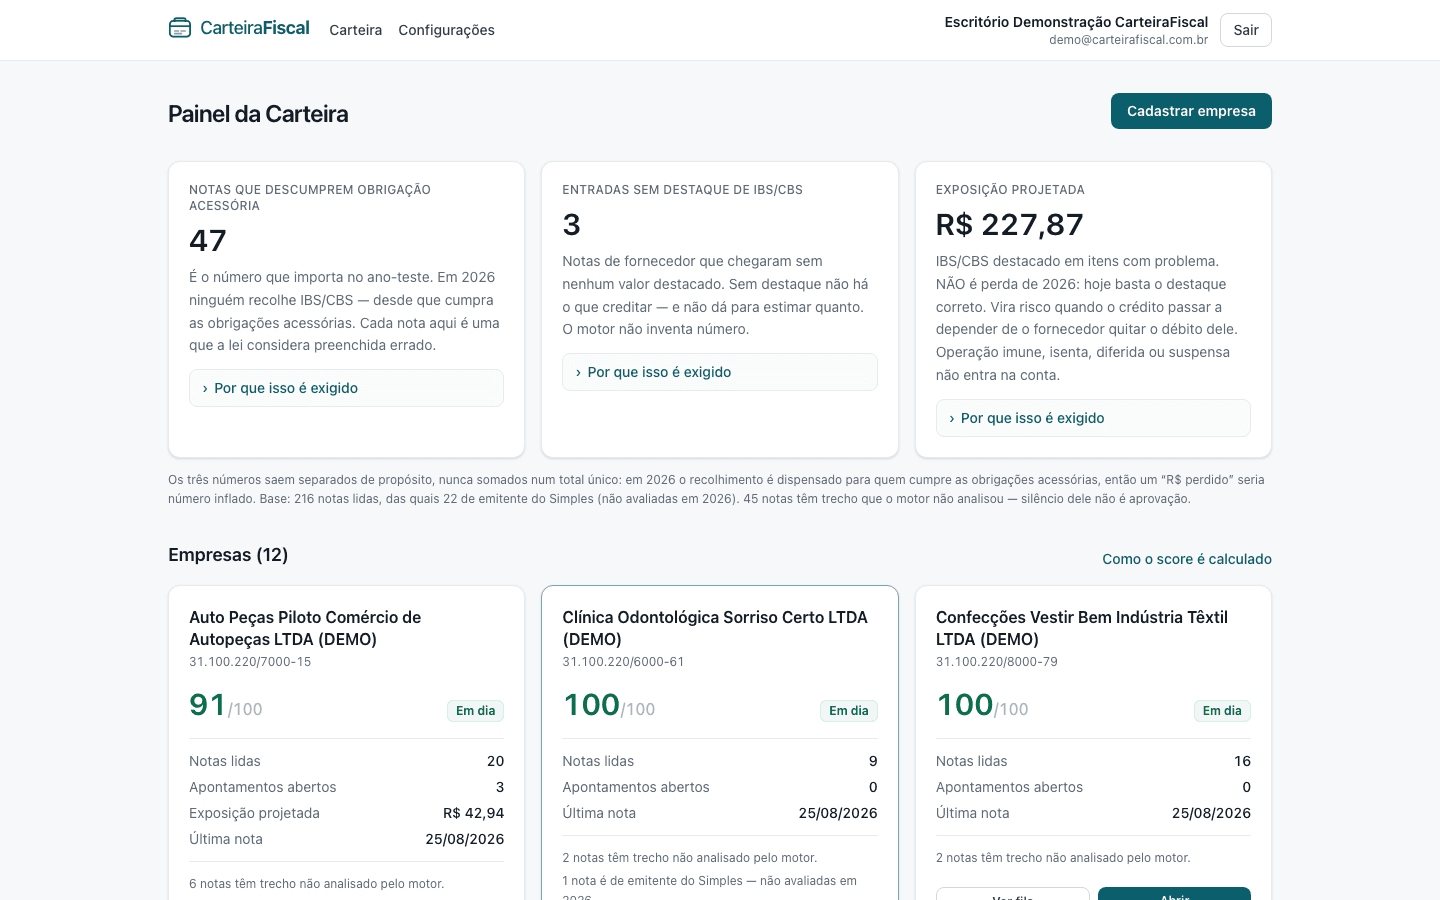Click the 'ENTRADAS SEM DESTAQUE DE IBS/CBS' label
This screenshot has height=900, width=1440.
[x=683, y=190]
